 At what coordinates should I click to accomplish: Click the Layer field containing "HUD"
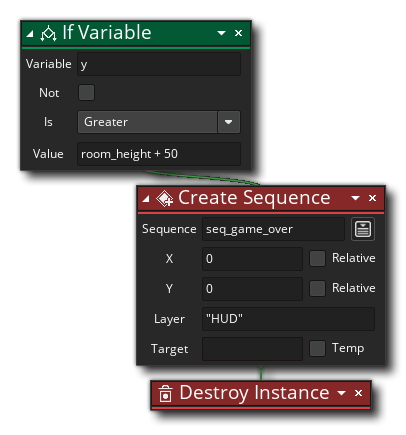click(288, 319)
